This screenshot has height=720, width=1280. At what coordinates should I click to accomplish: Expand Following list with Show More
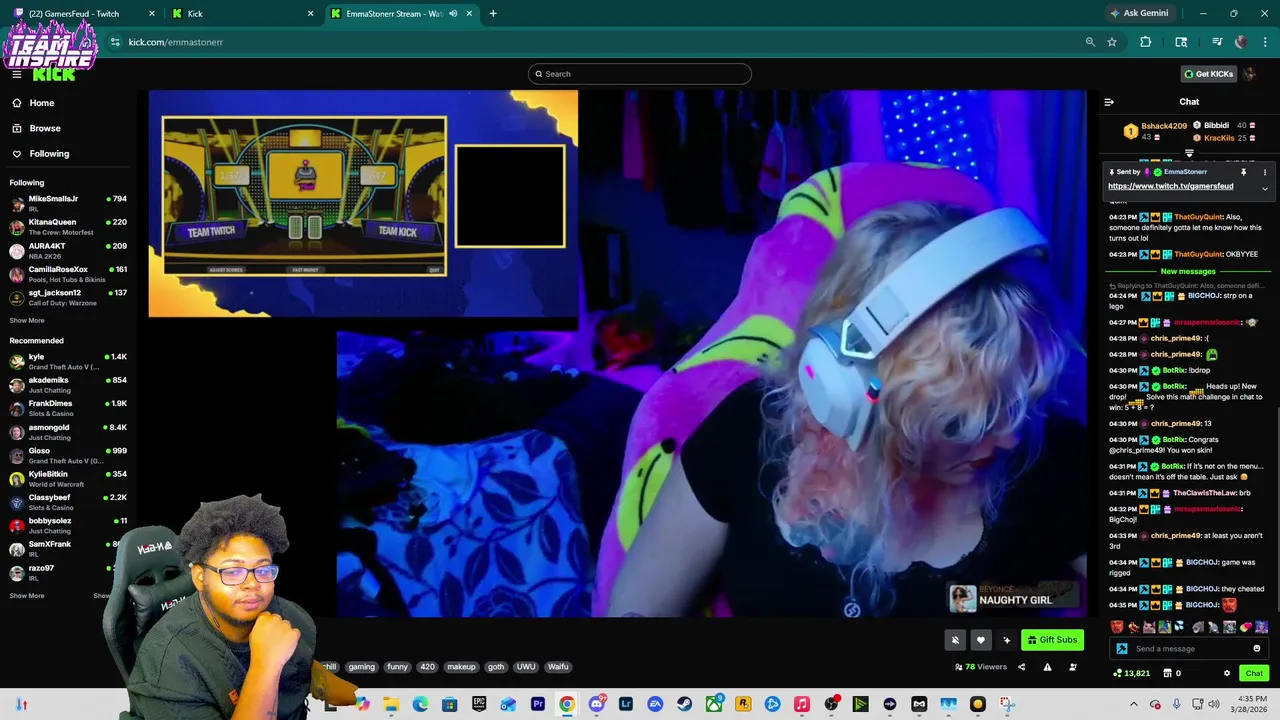tap(27, 321)
